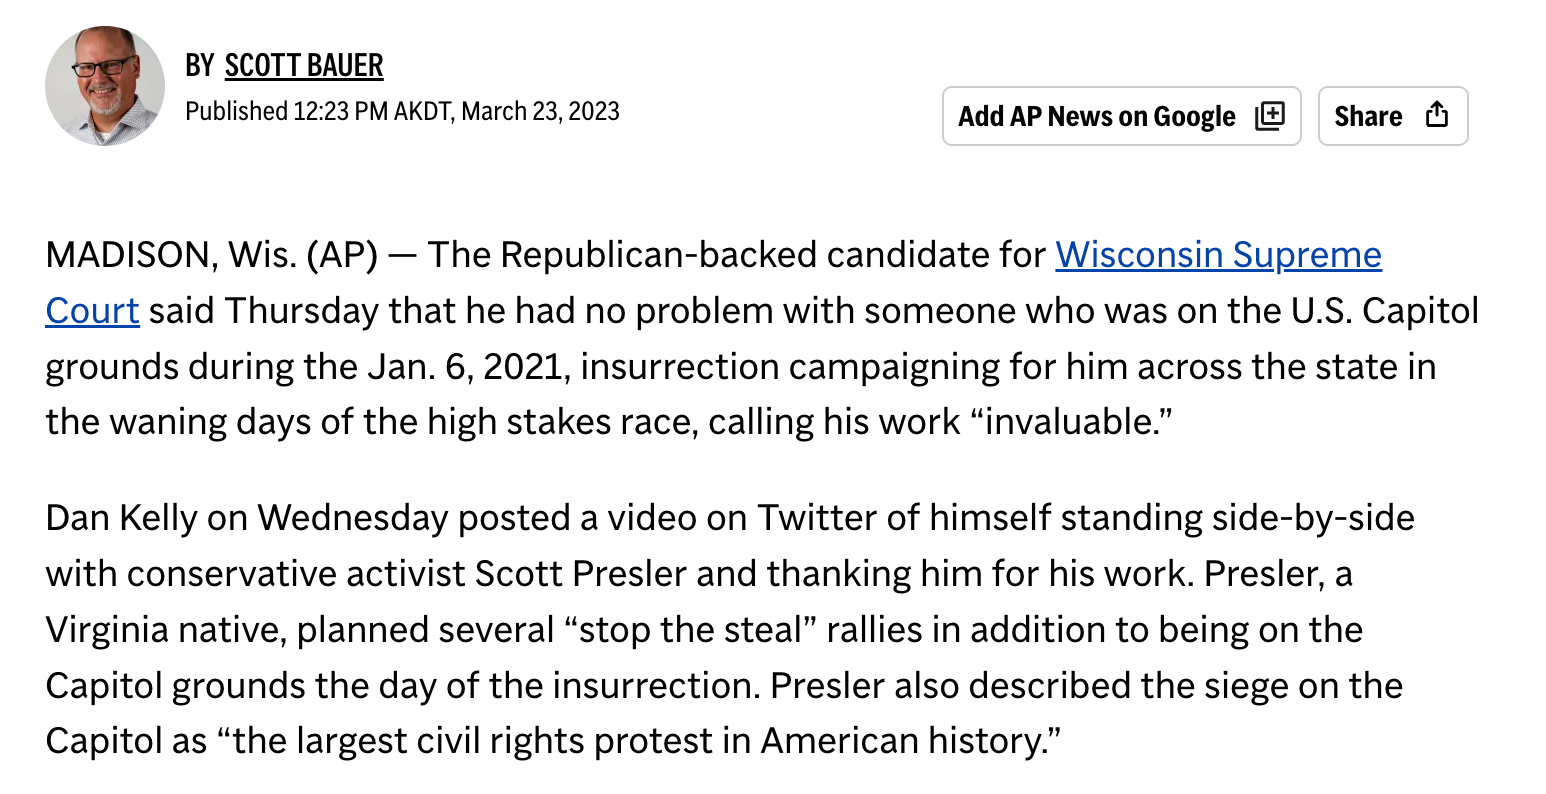This screenshot has height=794, width=1546.
Task: Click the name Scott Presler in the article
Action: tap(580, 574)
